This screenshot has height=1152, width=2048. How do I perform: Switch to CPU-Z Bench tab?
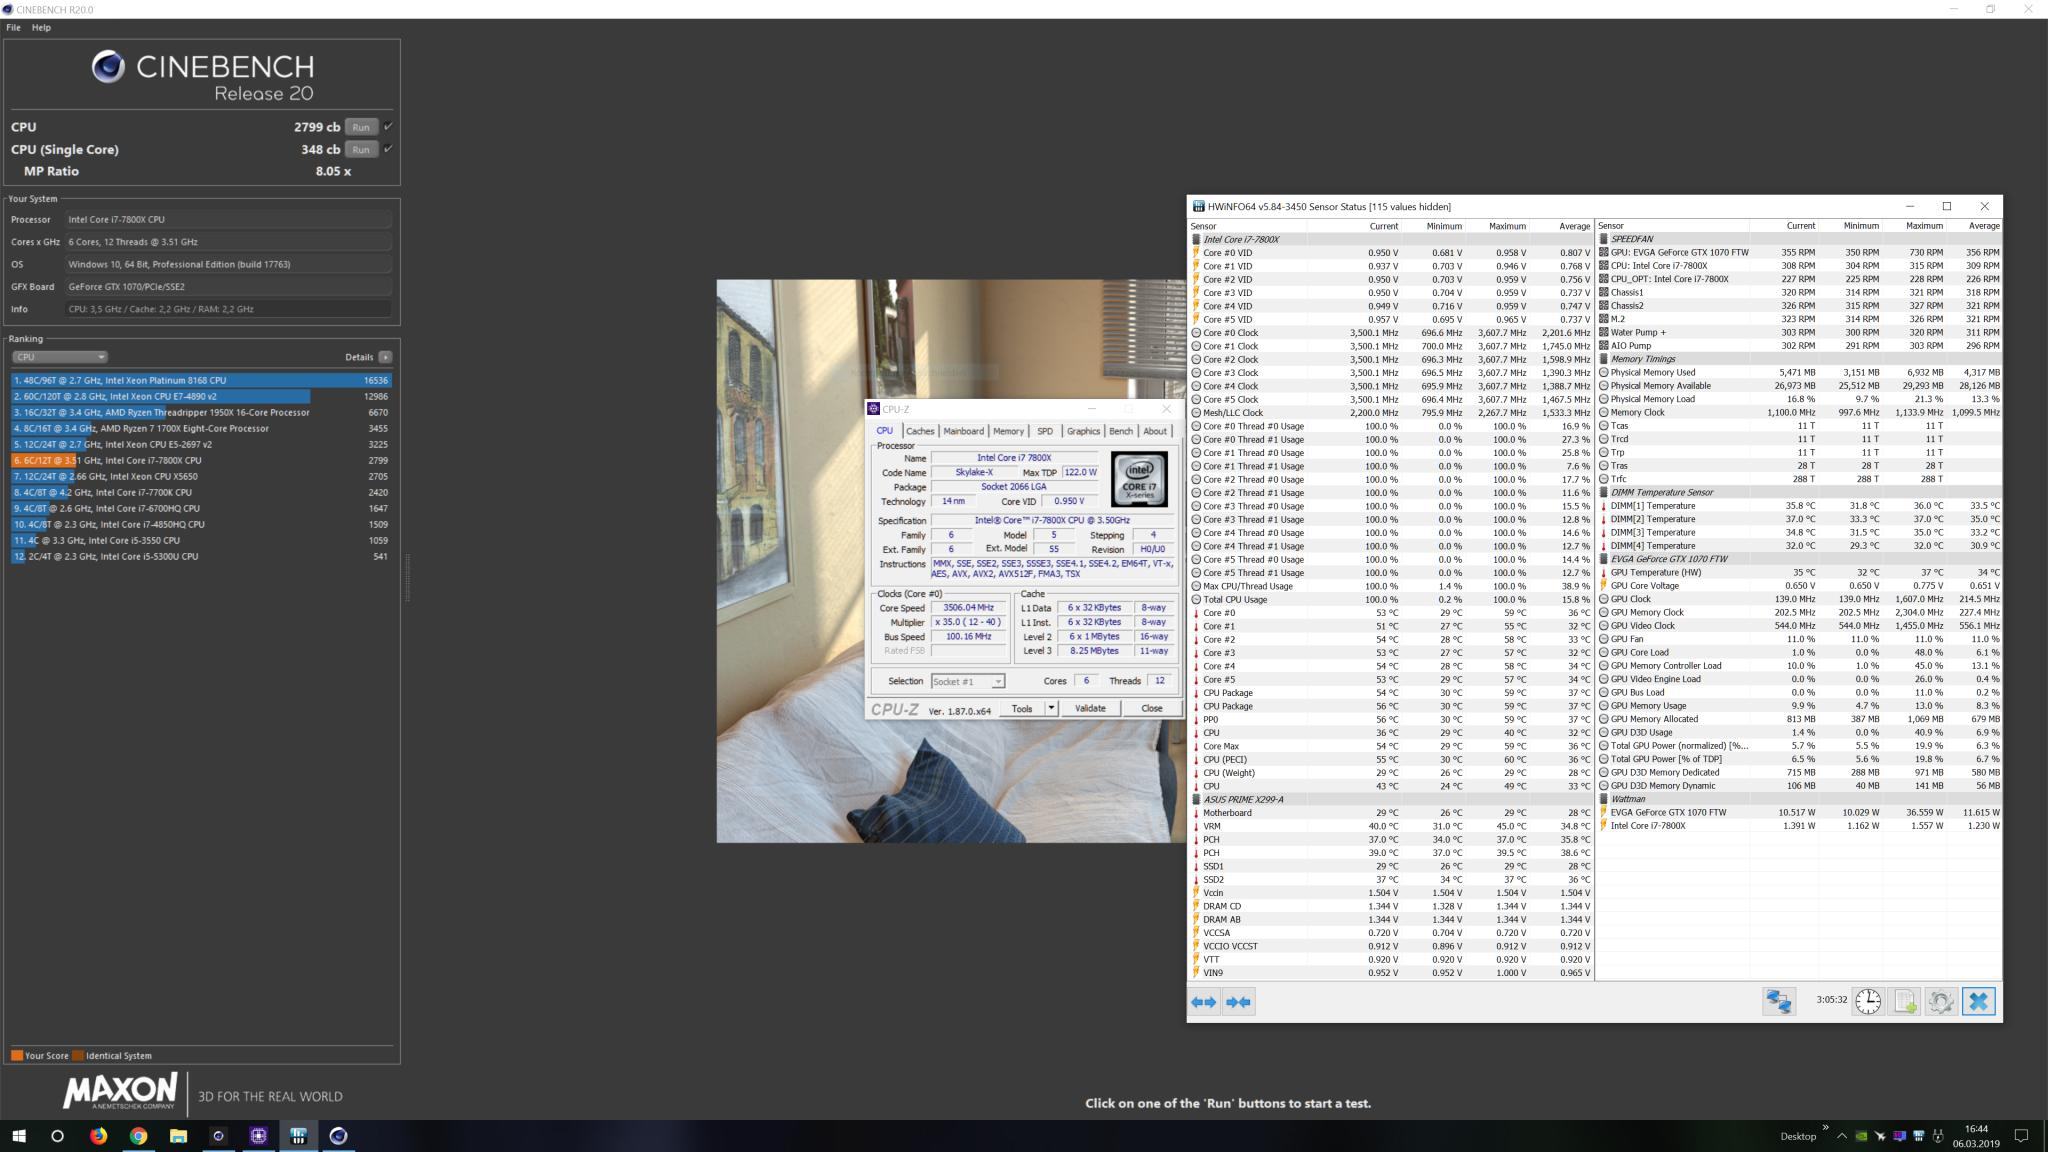(1121, 431)
